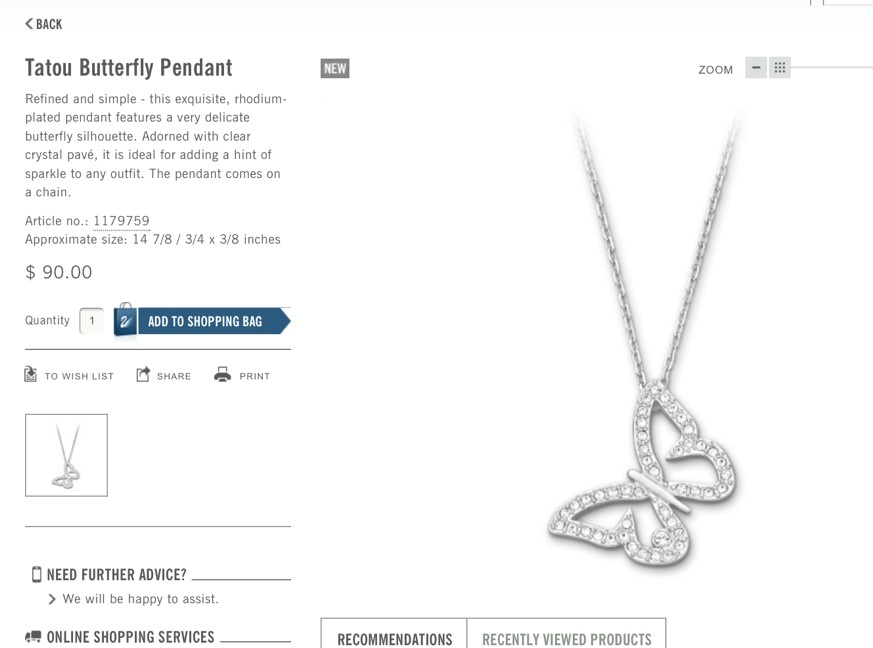This screenshot has height=648, width=873.
Task: Click the zoom slider track
Action: (832, 68)
